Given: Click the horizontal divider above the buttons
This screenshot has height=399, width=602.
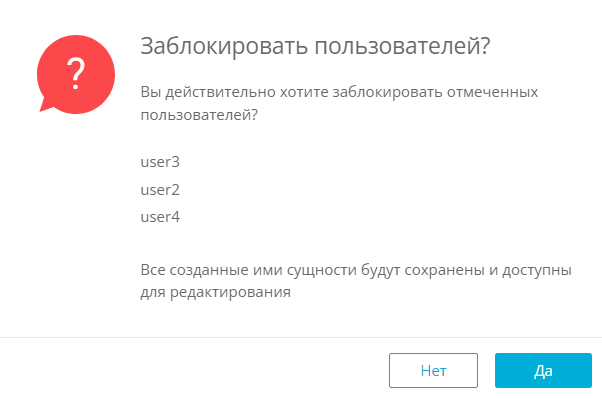Looking at the screenshot, I should 301,338.
